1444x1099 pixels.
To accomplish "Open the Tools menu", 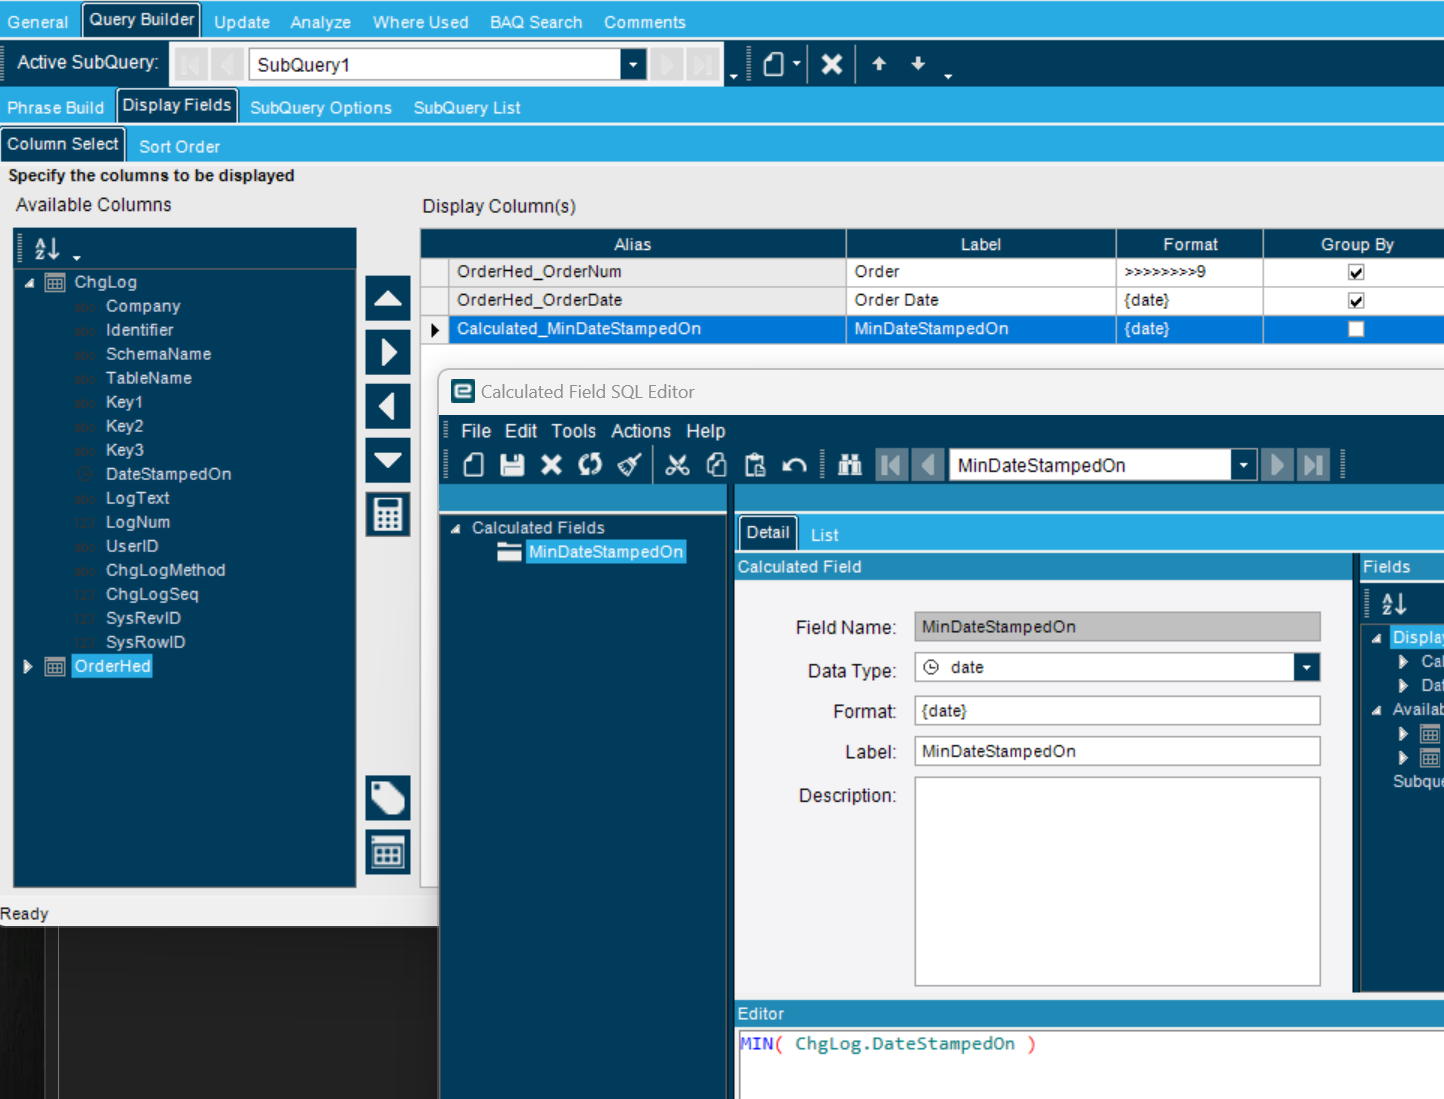I will pyautogui.click(x=573, y=431).
